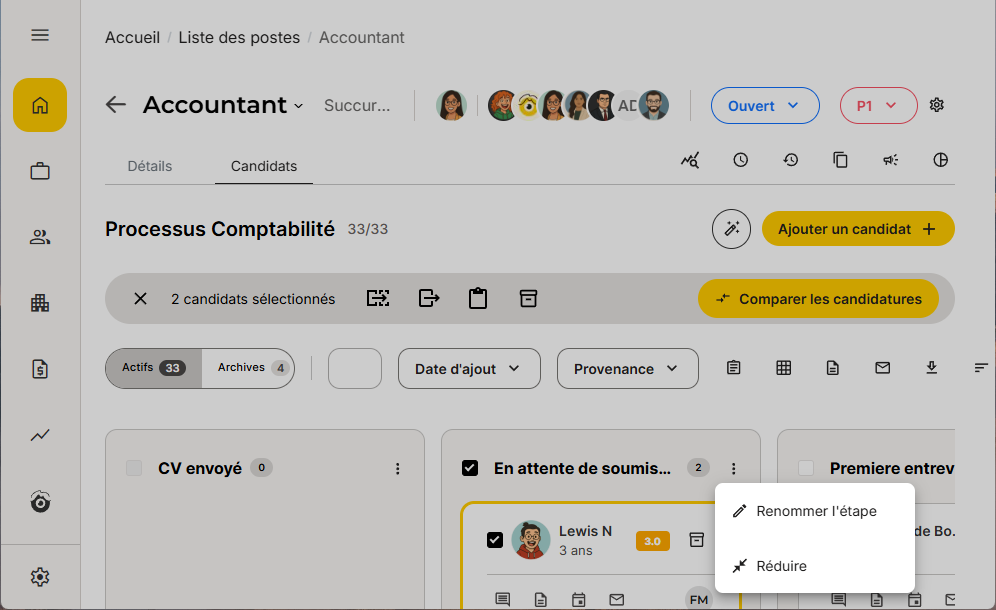This screenshot has height=610, width=996.
Task: Click the document icon in filter row
Action: coord(833,368)
